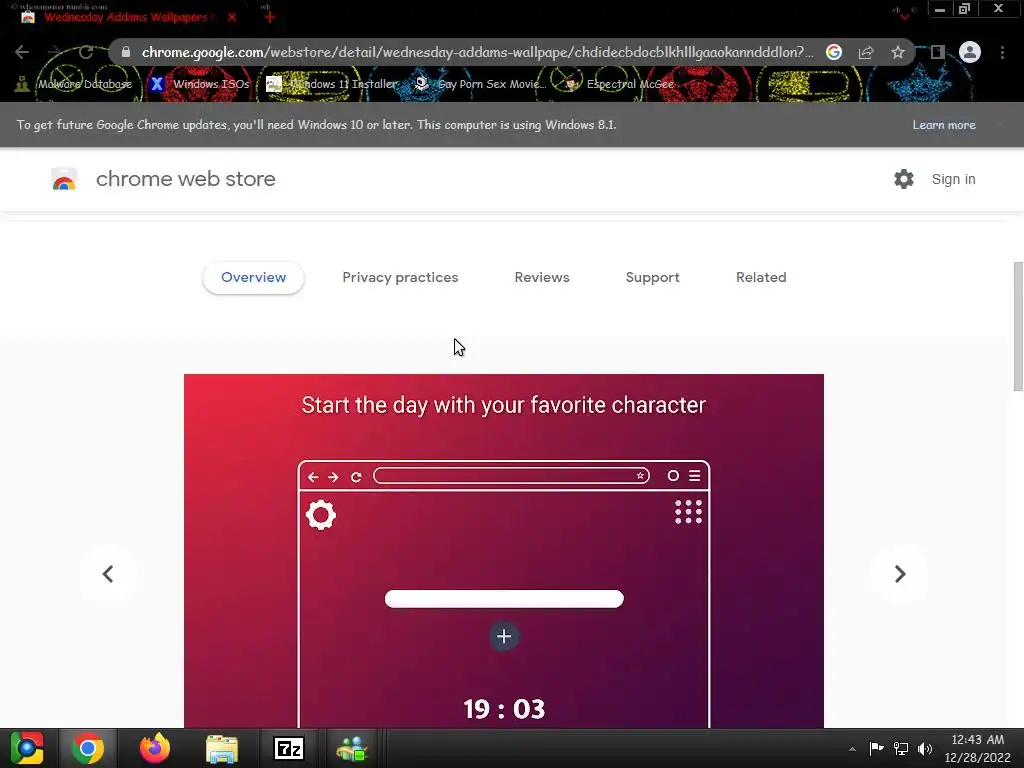Open the Action Center flag icon

(x=876, y=748)
